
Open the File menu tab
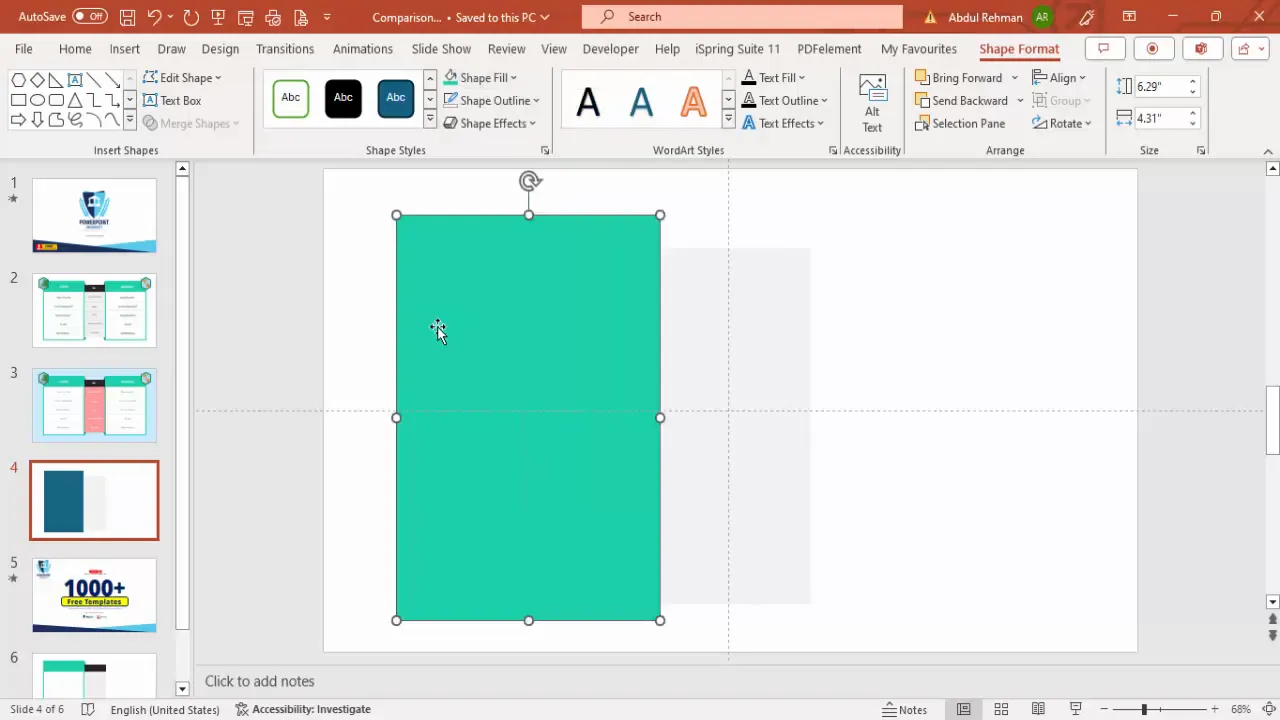24,48
